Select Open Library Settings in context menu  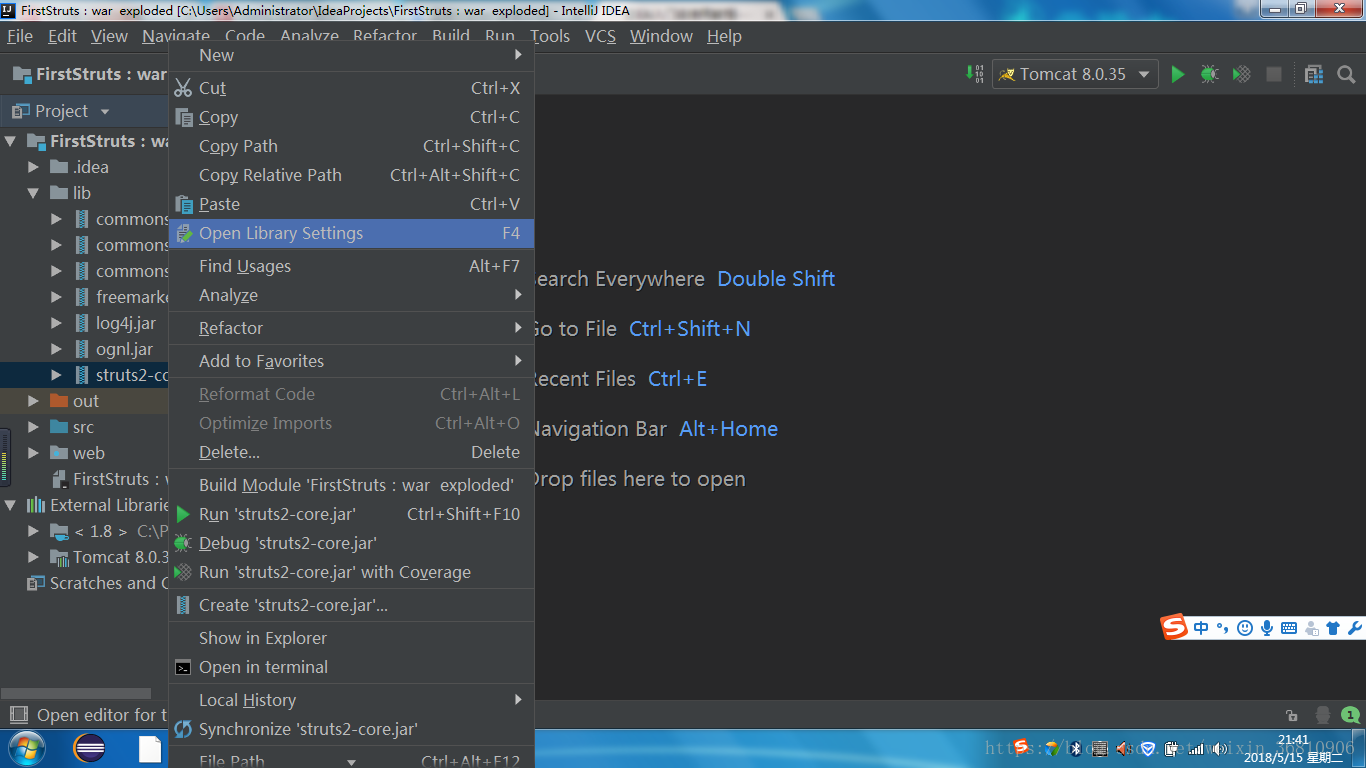pos(351,233)
